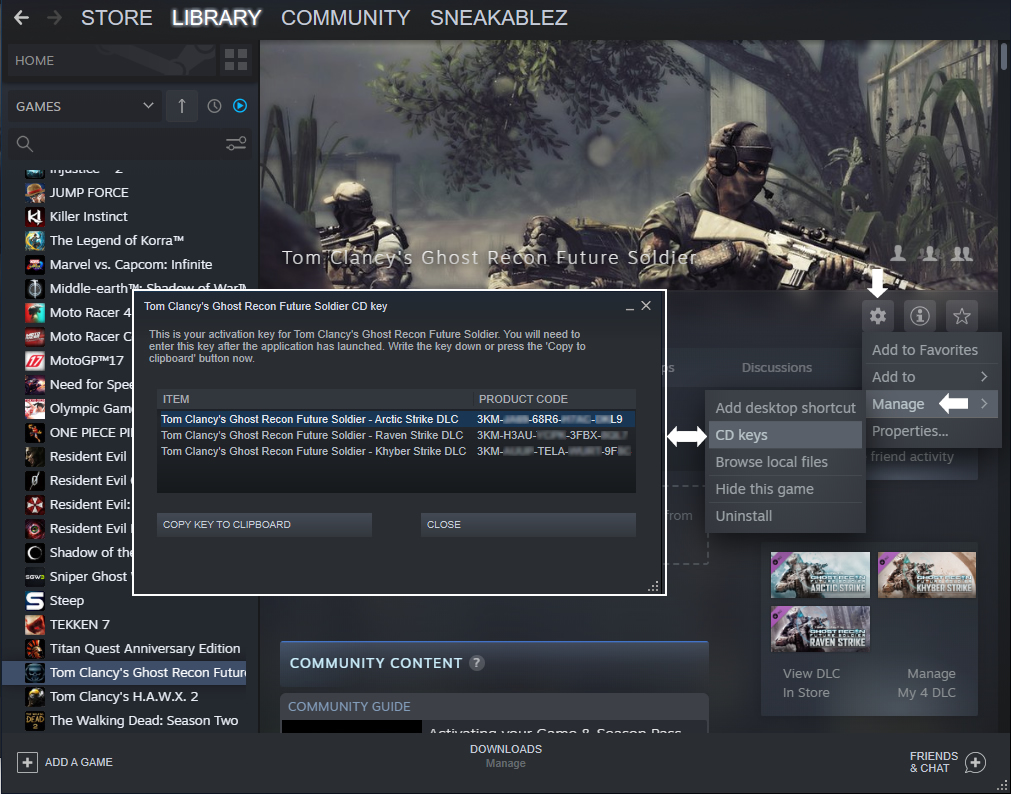This screenshot has height=794, width=1011.
Task: Click the ITEM column header
Action: pos(315,399)
